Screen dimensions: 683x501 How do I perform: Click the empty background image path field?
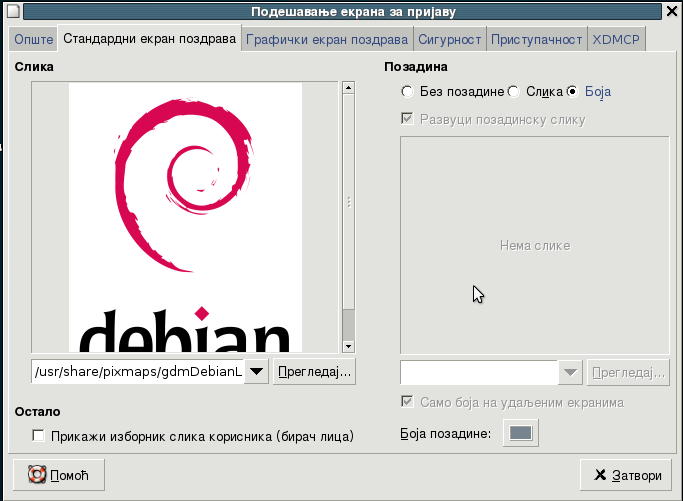click(x=479, y=372)
